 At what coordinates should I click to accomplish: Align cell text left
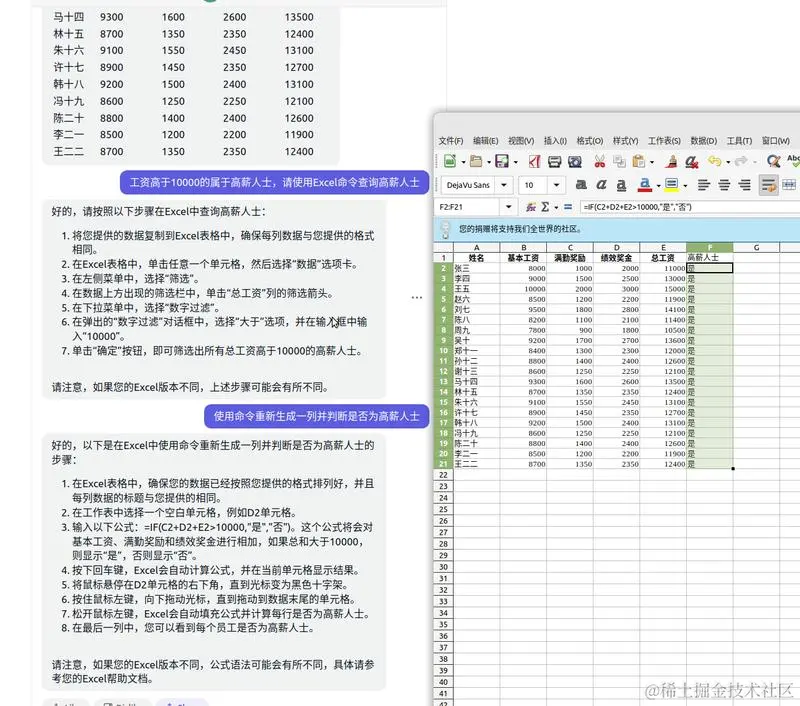704,185
